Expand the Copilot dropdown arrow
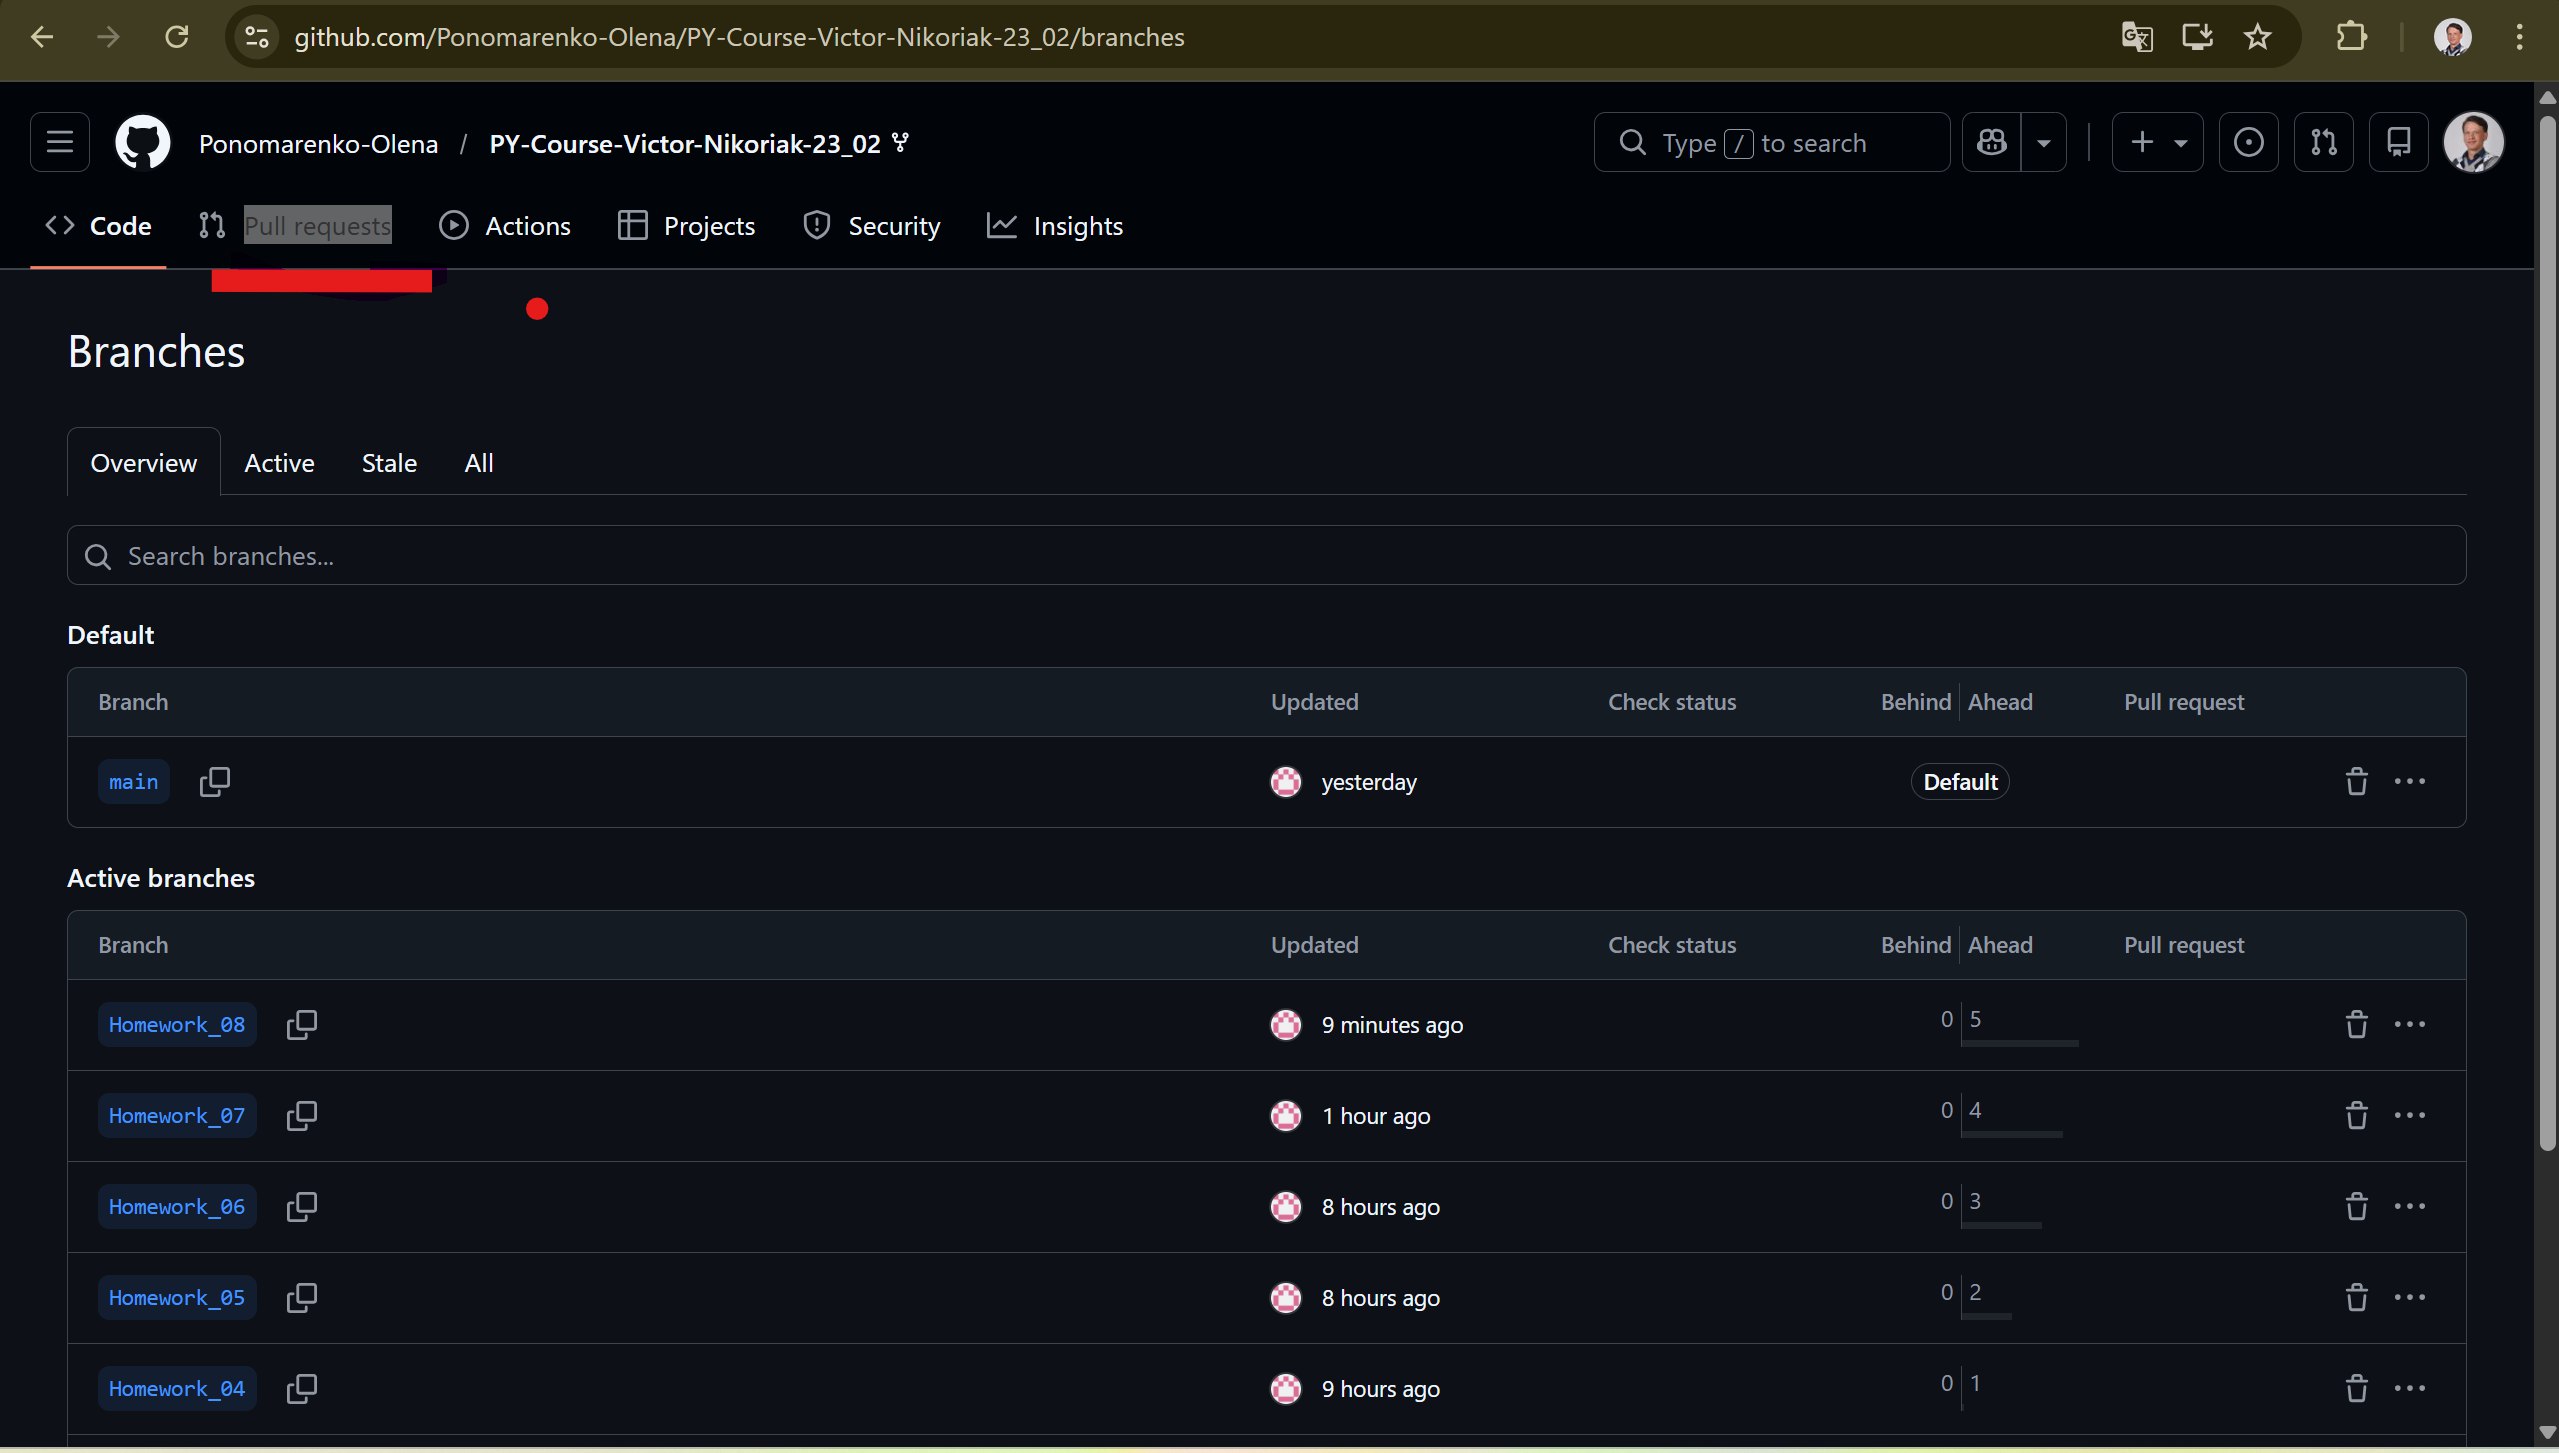Image resolution: width=2559 pixels, height=1453 pixels. point(2044,143)
